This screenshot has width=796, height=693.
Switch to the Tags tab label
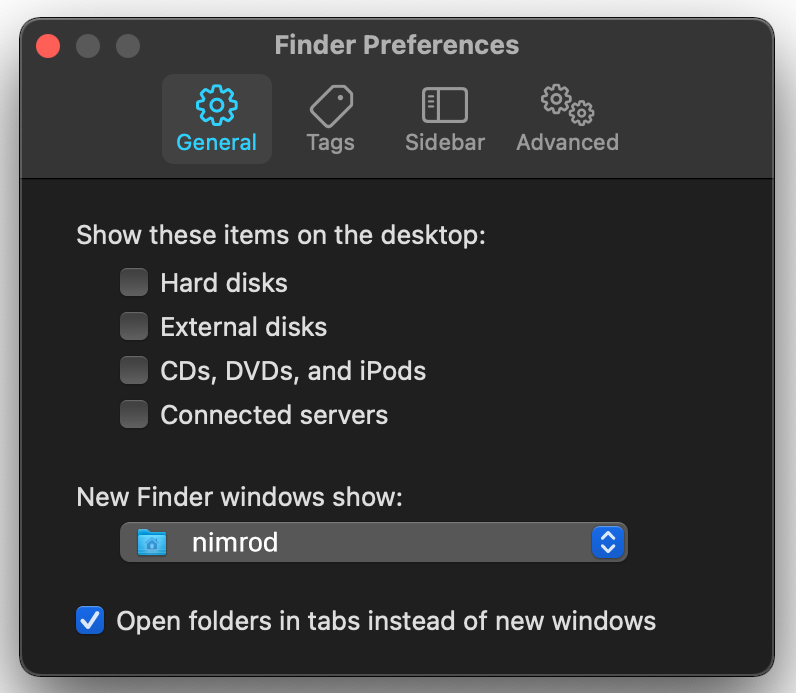[x=331, y=142]
